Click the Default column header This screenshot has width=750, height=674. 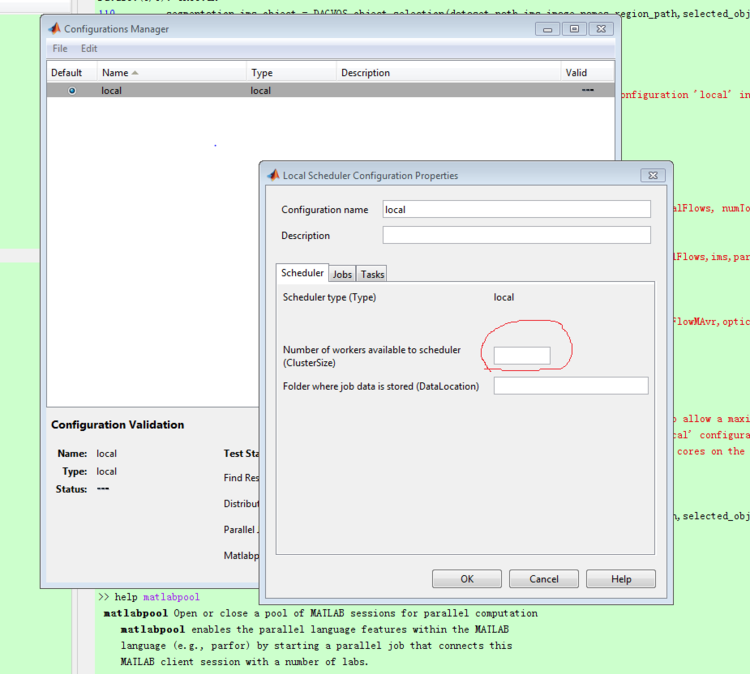pos(72,73)
